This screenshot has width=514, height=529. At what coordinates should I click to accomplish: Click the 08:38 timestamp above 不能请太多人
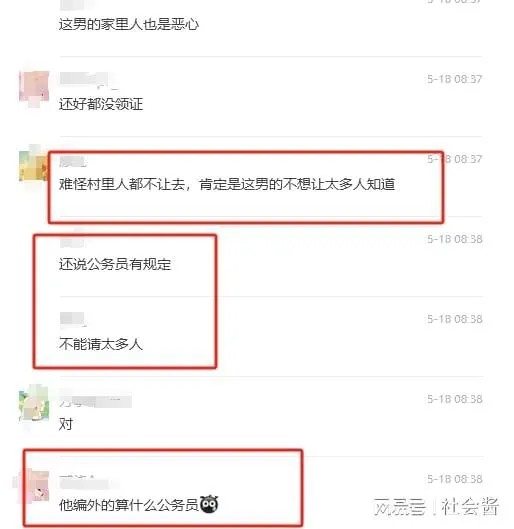[x=455, y=319]
